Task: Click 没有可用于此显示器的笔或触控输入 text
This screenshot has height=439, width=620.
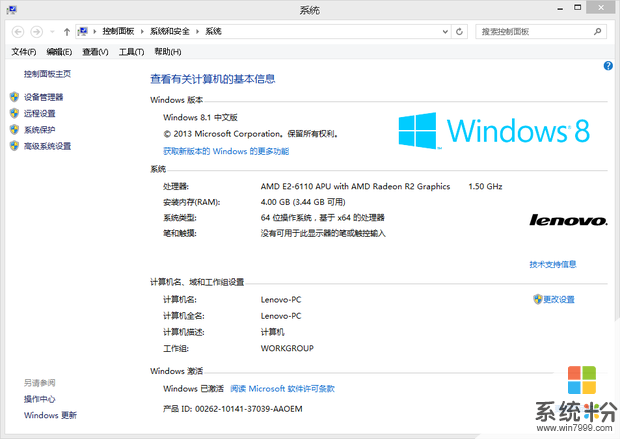Action: tap(323, 233)
